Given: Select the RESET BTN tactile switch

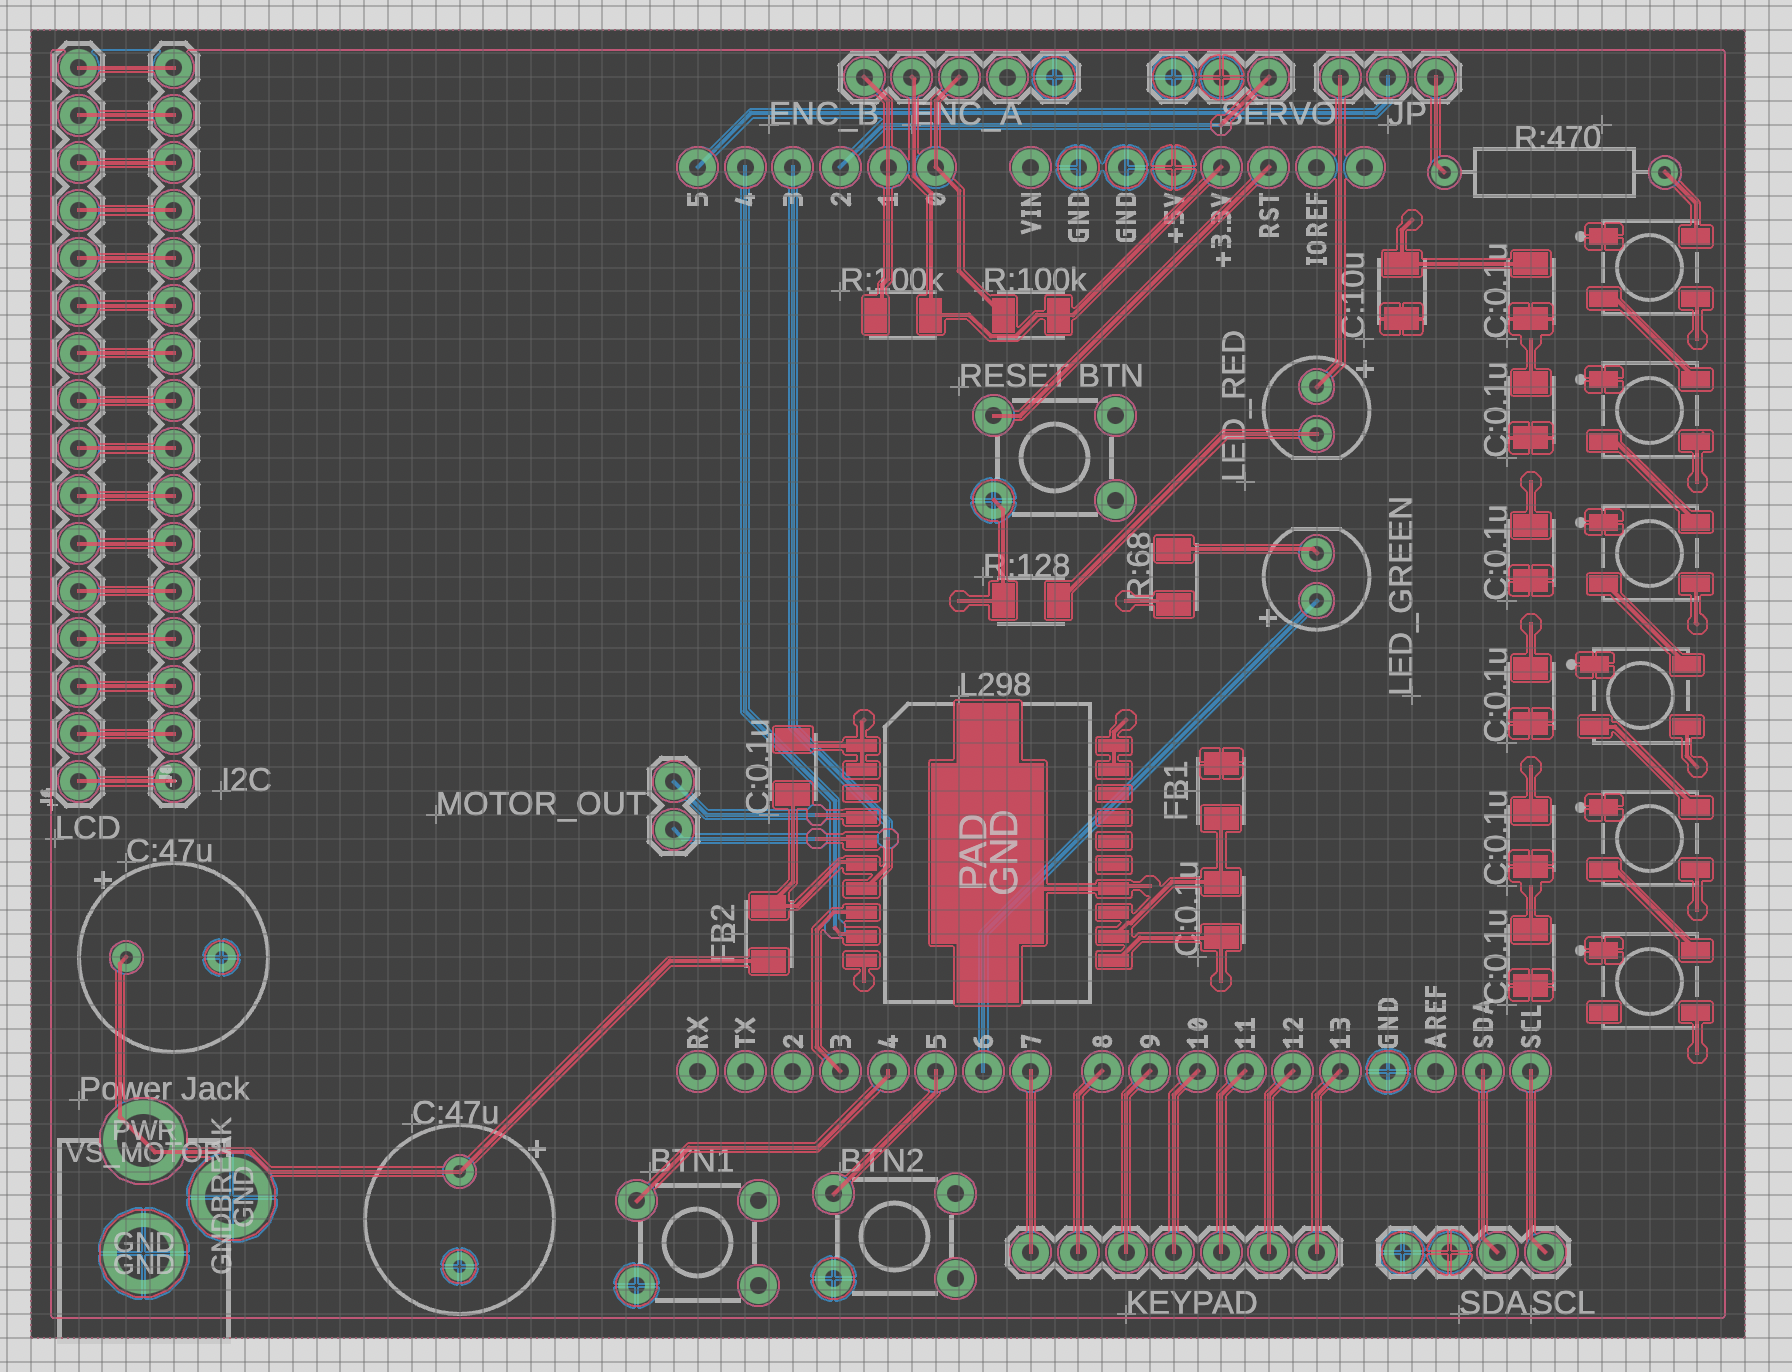Looking at the screenshot, I should coord(1054,458).
